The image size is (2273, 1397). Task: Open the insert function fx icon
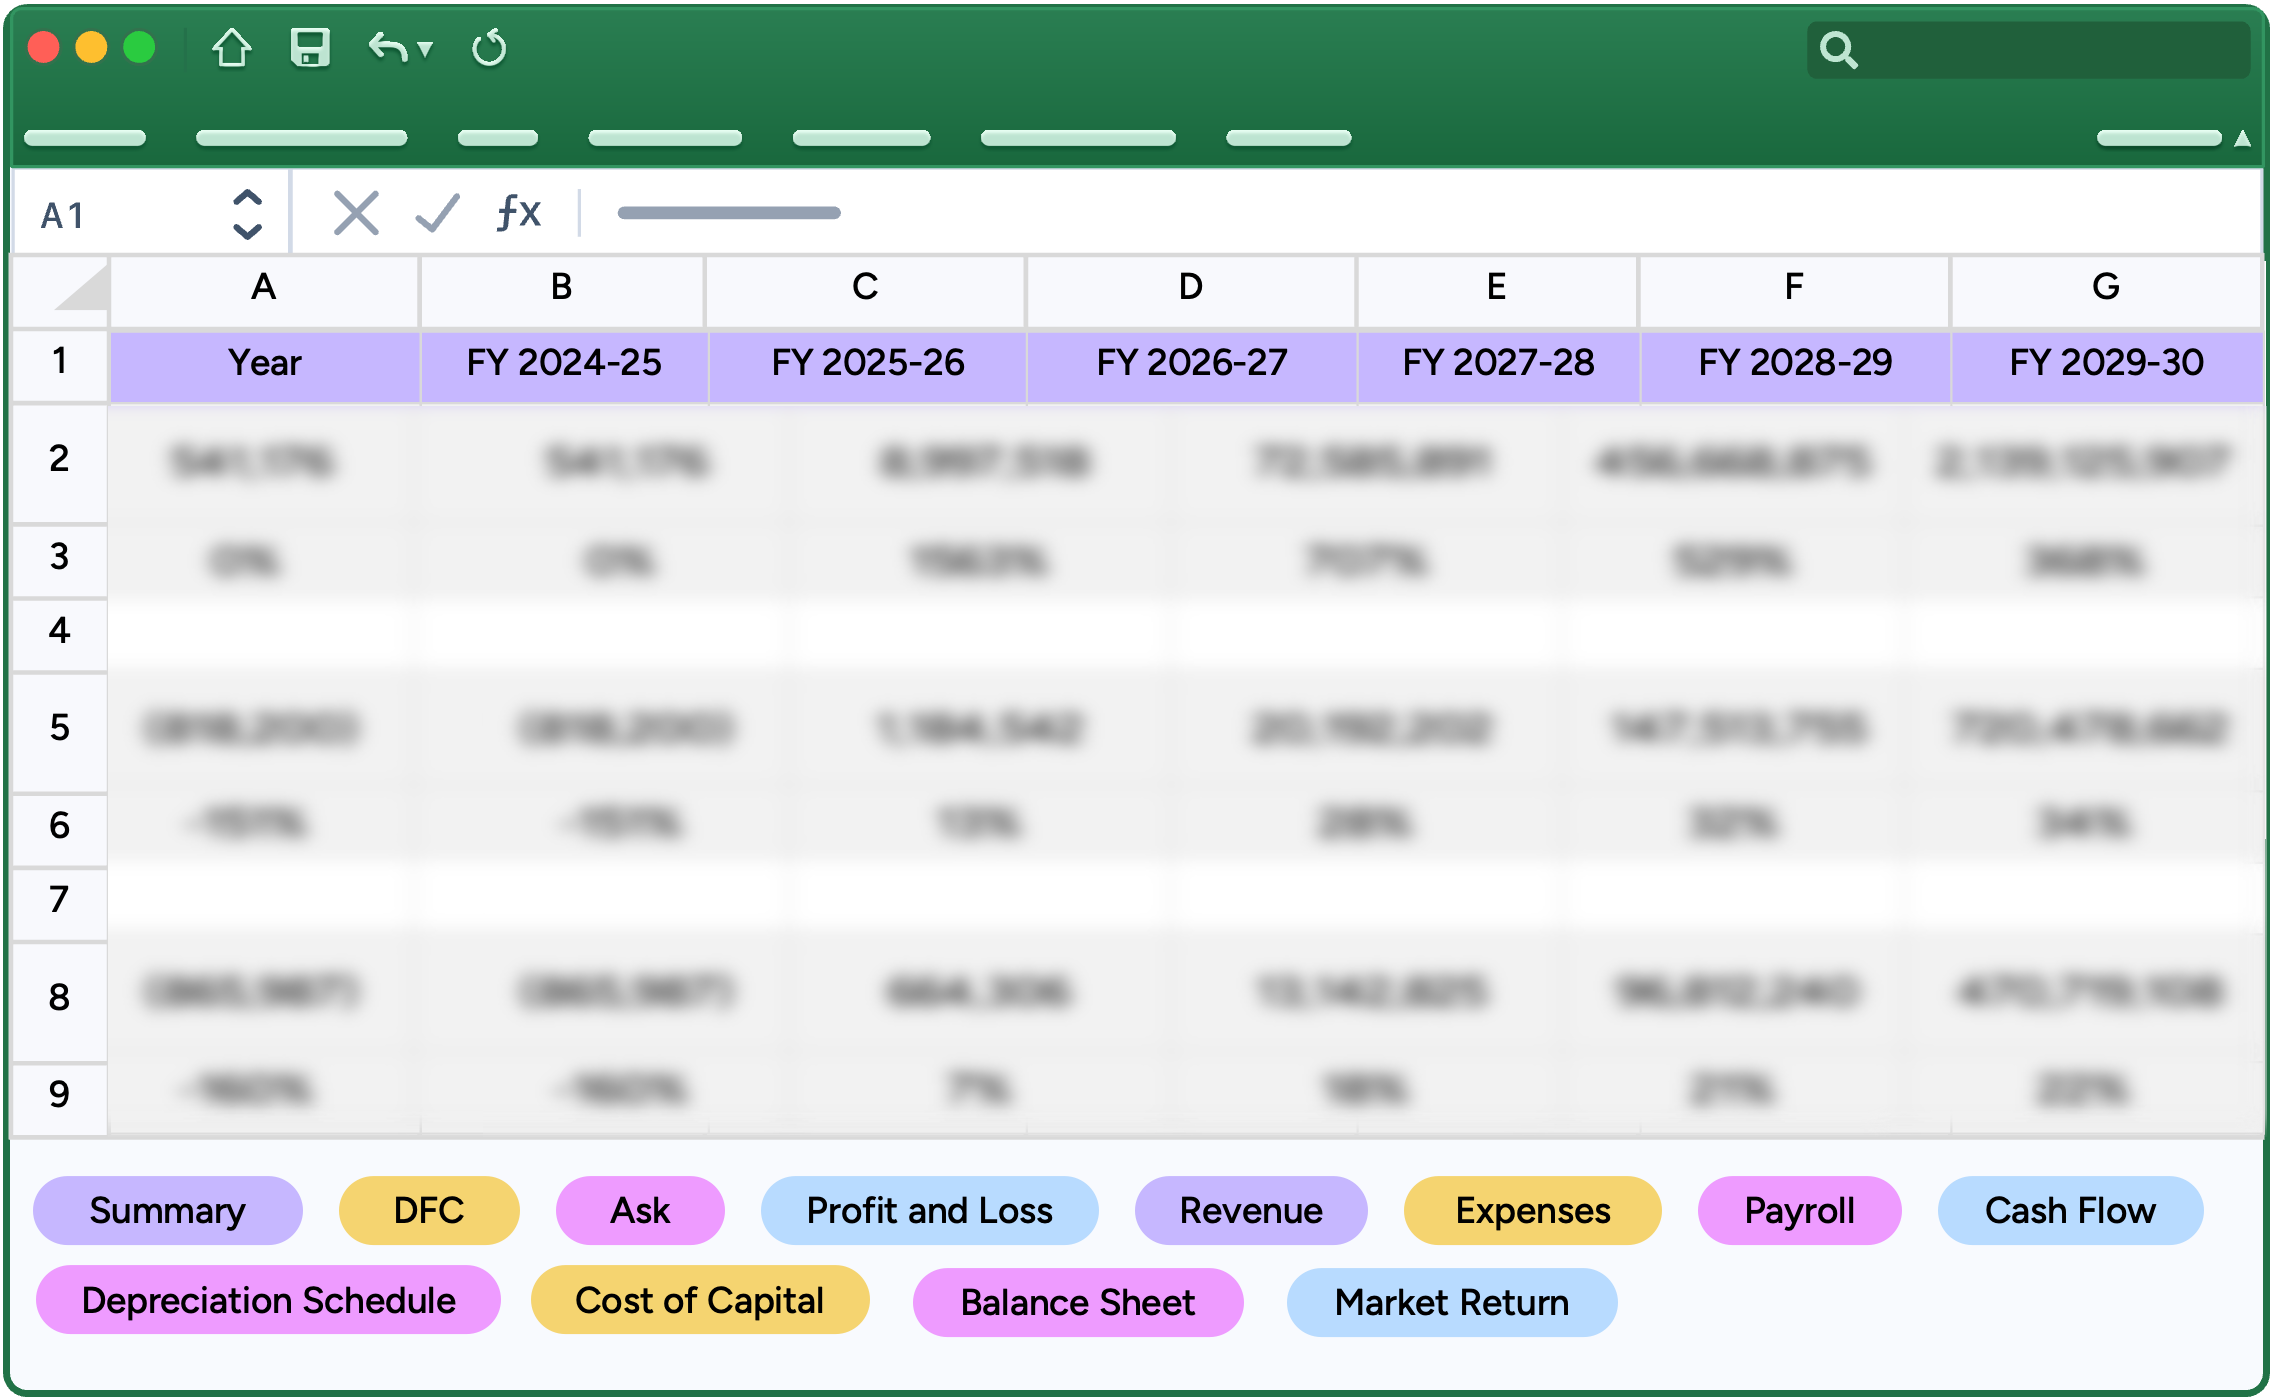519,212
